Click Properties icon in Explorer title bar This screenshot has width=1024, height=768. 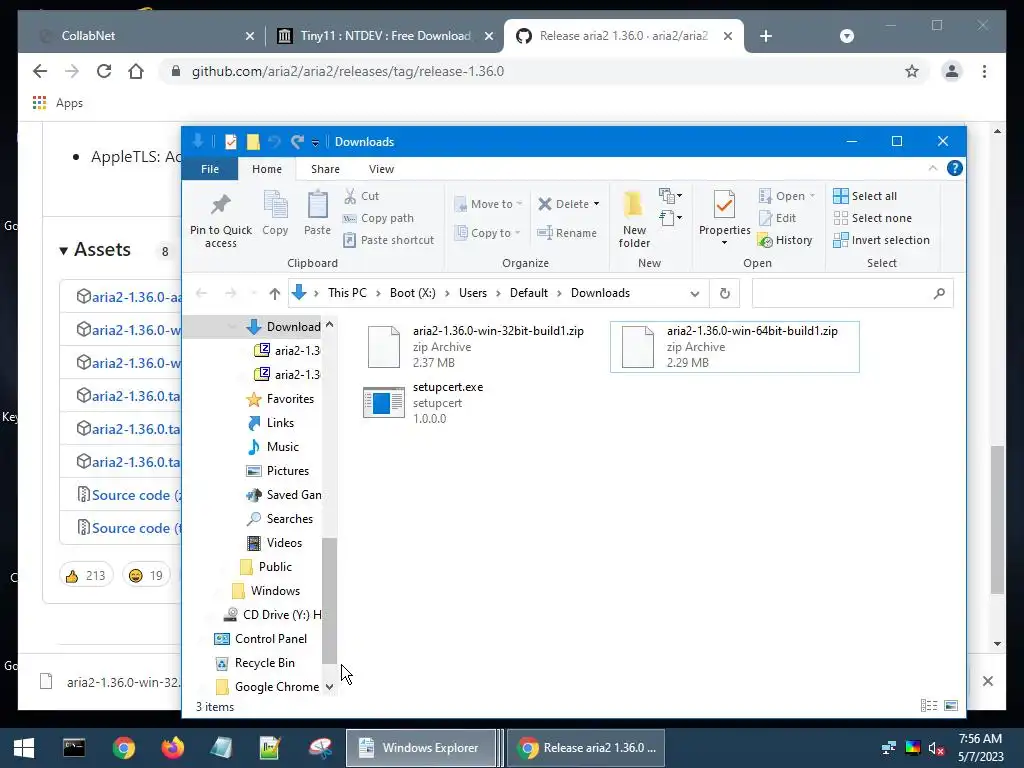click(231, 142)
